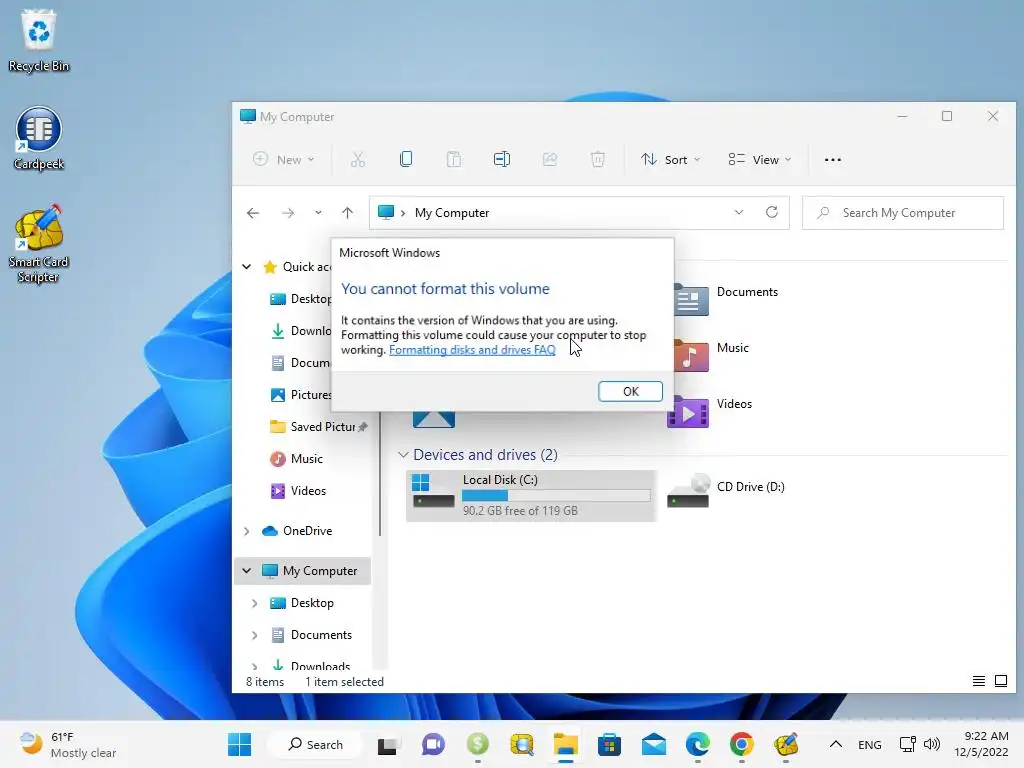The width and height of the screenshot is (1024, 768).
Task: Open the View dropdown menu
Action: [760, 159]
